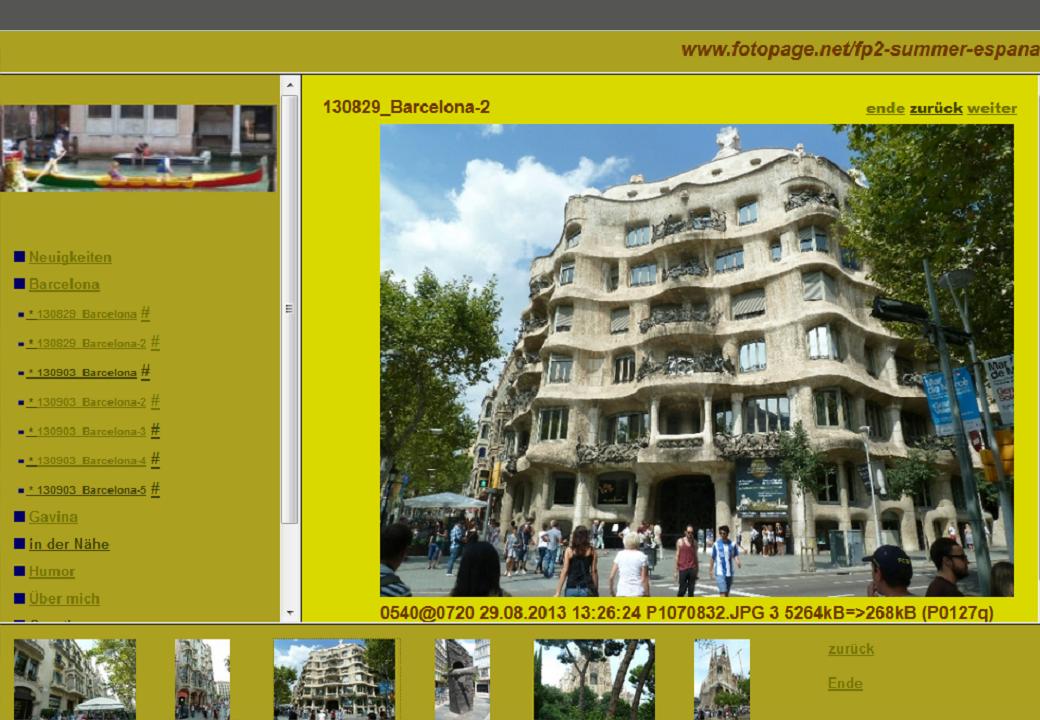Click the photo caption with P1070832.JPG
This screenshot has width=1040, height=720.
click(x=686, y=613)
